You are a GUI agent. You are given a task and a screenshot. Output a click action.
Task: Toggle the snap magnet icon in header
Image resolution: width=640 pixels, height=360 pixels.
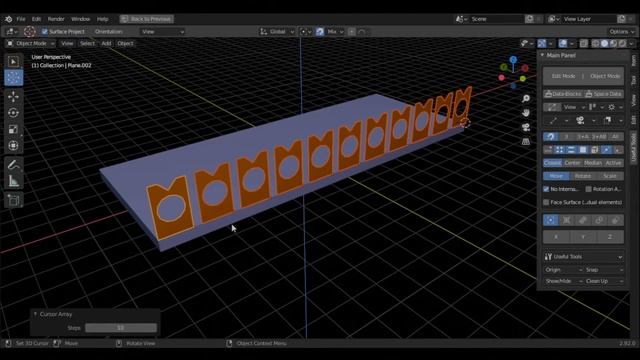(320, 31)
